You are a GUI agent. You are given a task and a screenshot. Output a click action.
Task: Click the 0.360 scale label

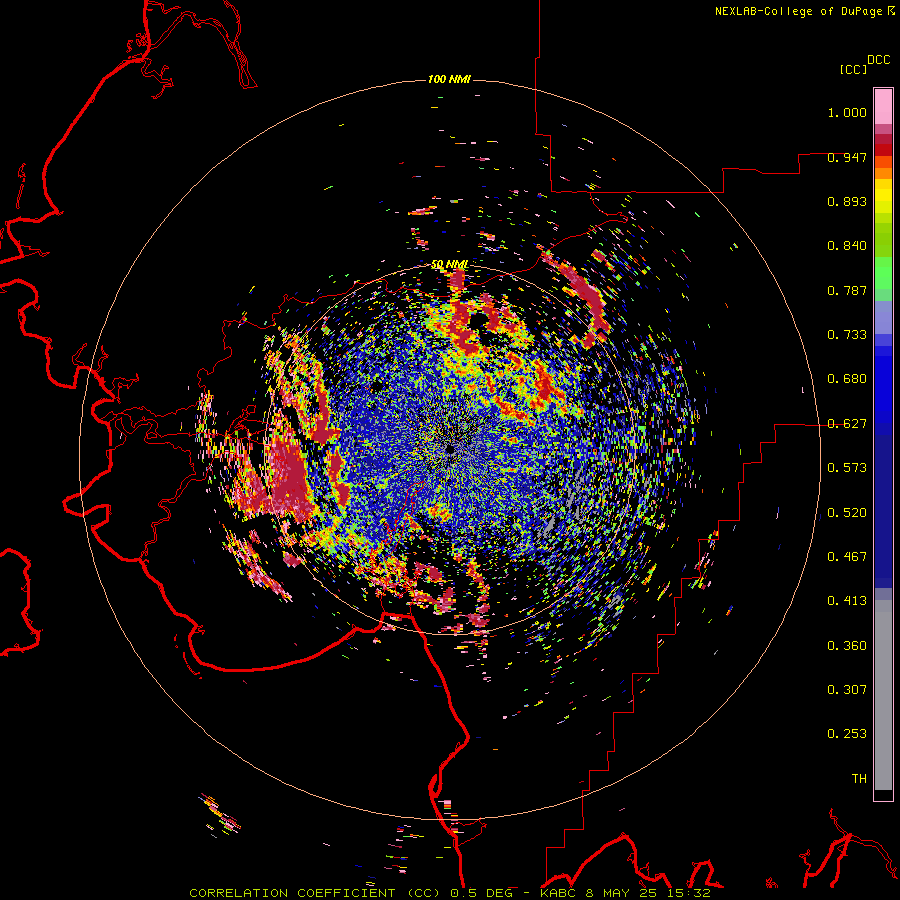pyautogui.click(x=847, y=646)
